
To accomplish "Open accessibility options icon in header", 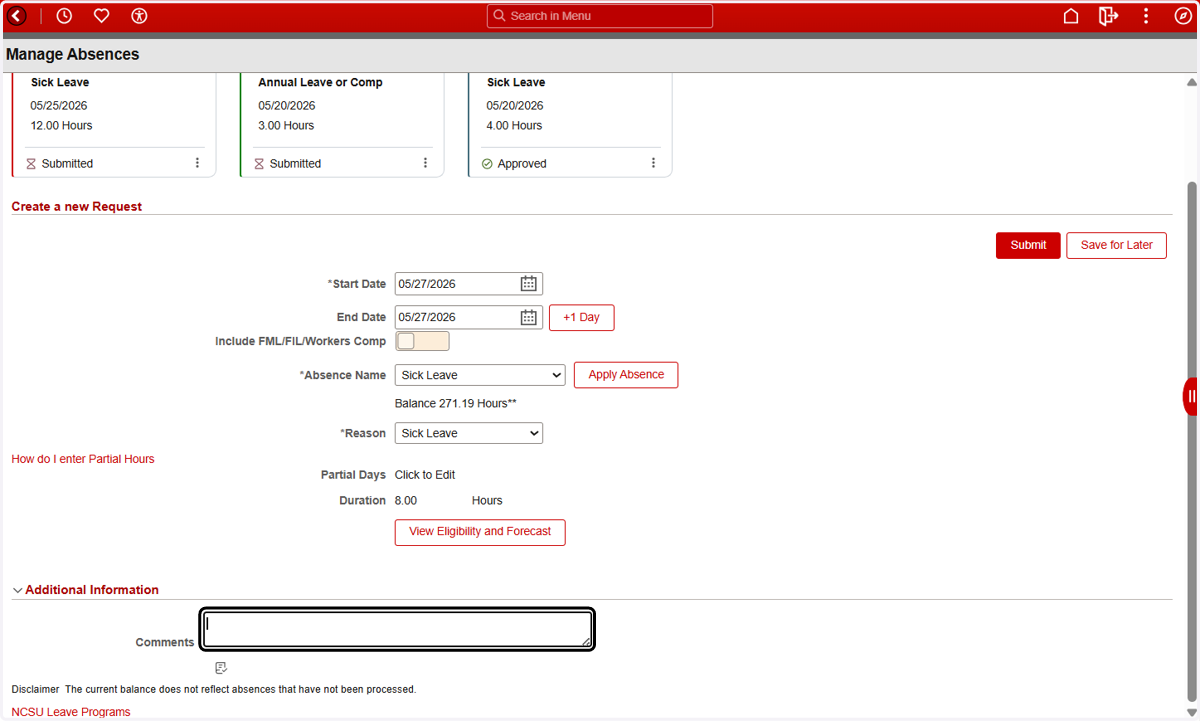I will click(139, 16).
